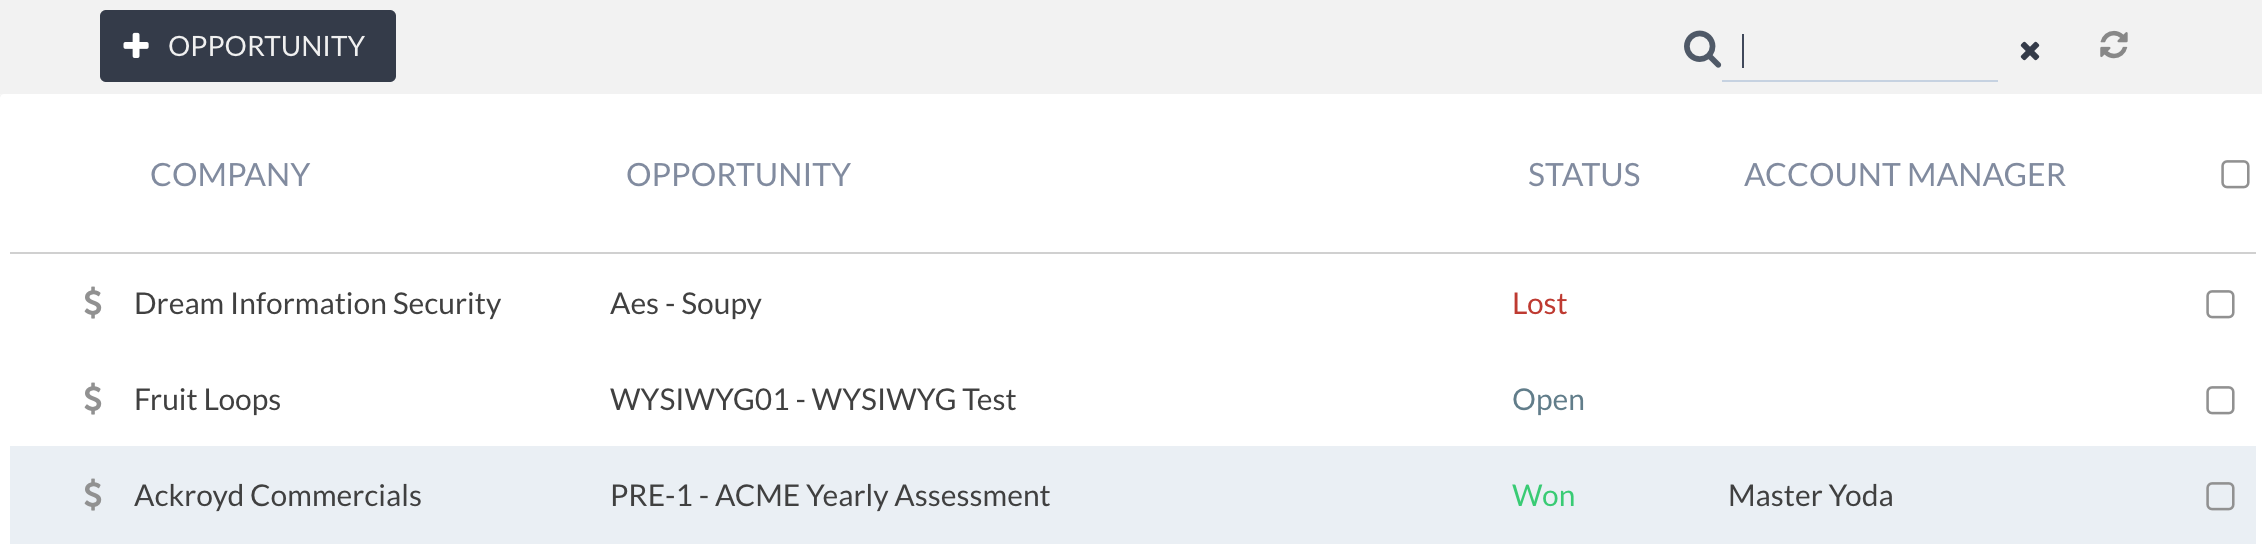Open PRE-1 - ACME Yearly Assessment
2262x552 pixels.
[830, 495]
